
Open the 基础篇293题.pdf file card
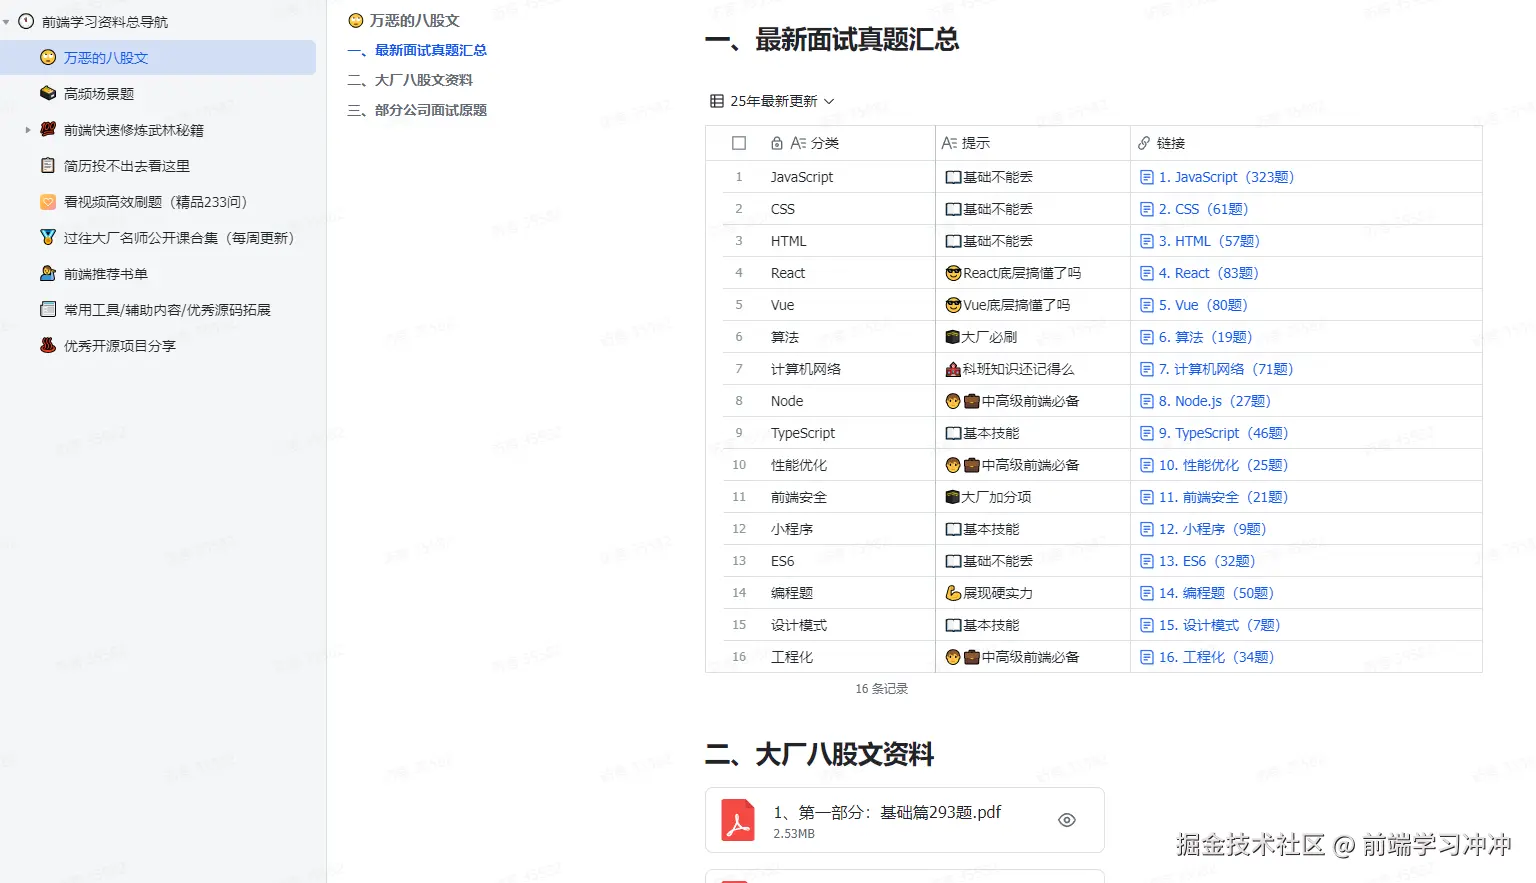pos(905,820)
